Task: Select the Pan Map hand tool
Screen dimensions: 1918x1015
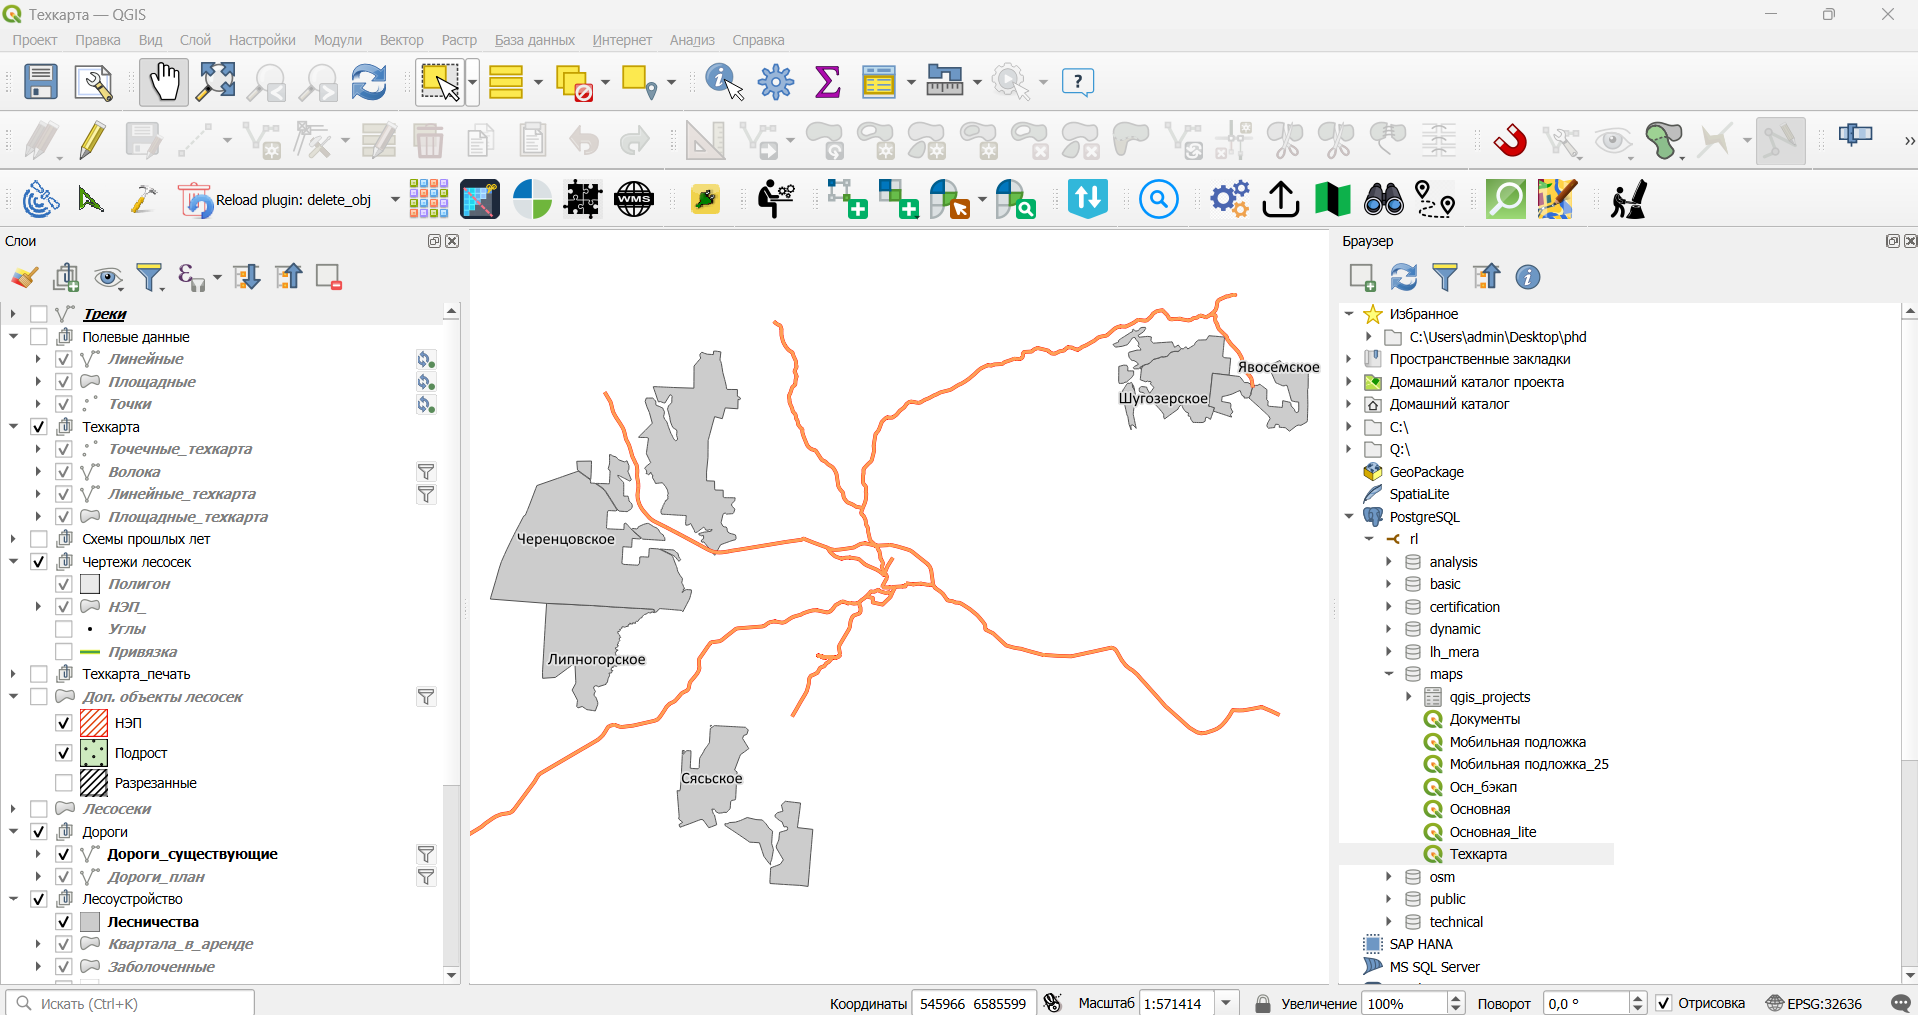Action: point(164,82)
